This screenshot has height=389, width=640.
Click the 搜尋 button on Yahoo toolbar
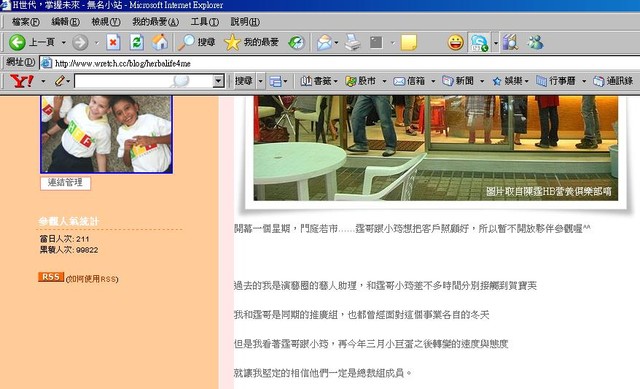click(x=244, y=81)
